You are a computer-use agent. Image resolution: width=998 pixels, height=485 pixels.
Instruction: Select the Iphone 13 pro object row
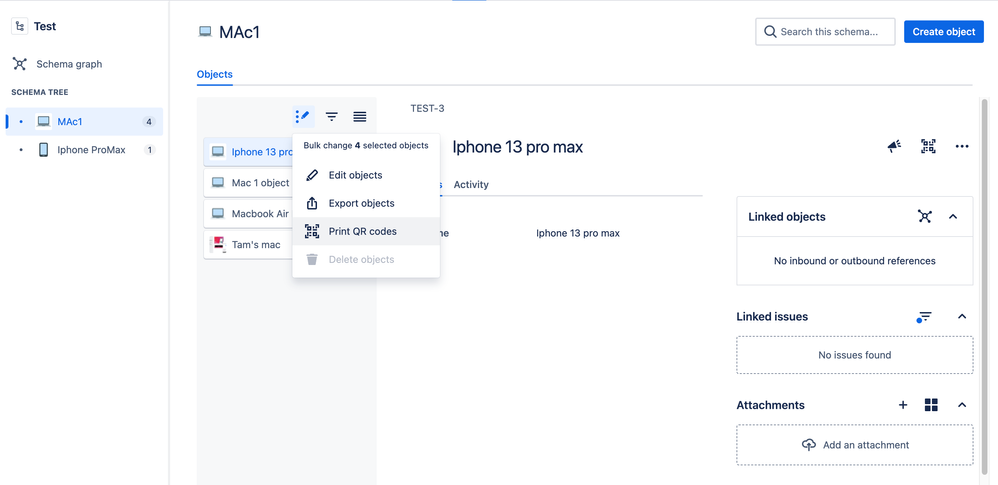pyautogui.click(x=248, y=151)
